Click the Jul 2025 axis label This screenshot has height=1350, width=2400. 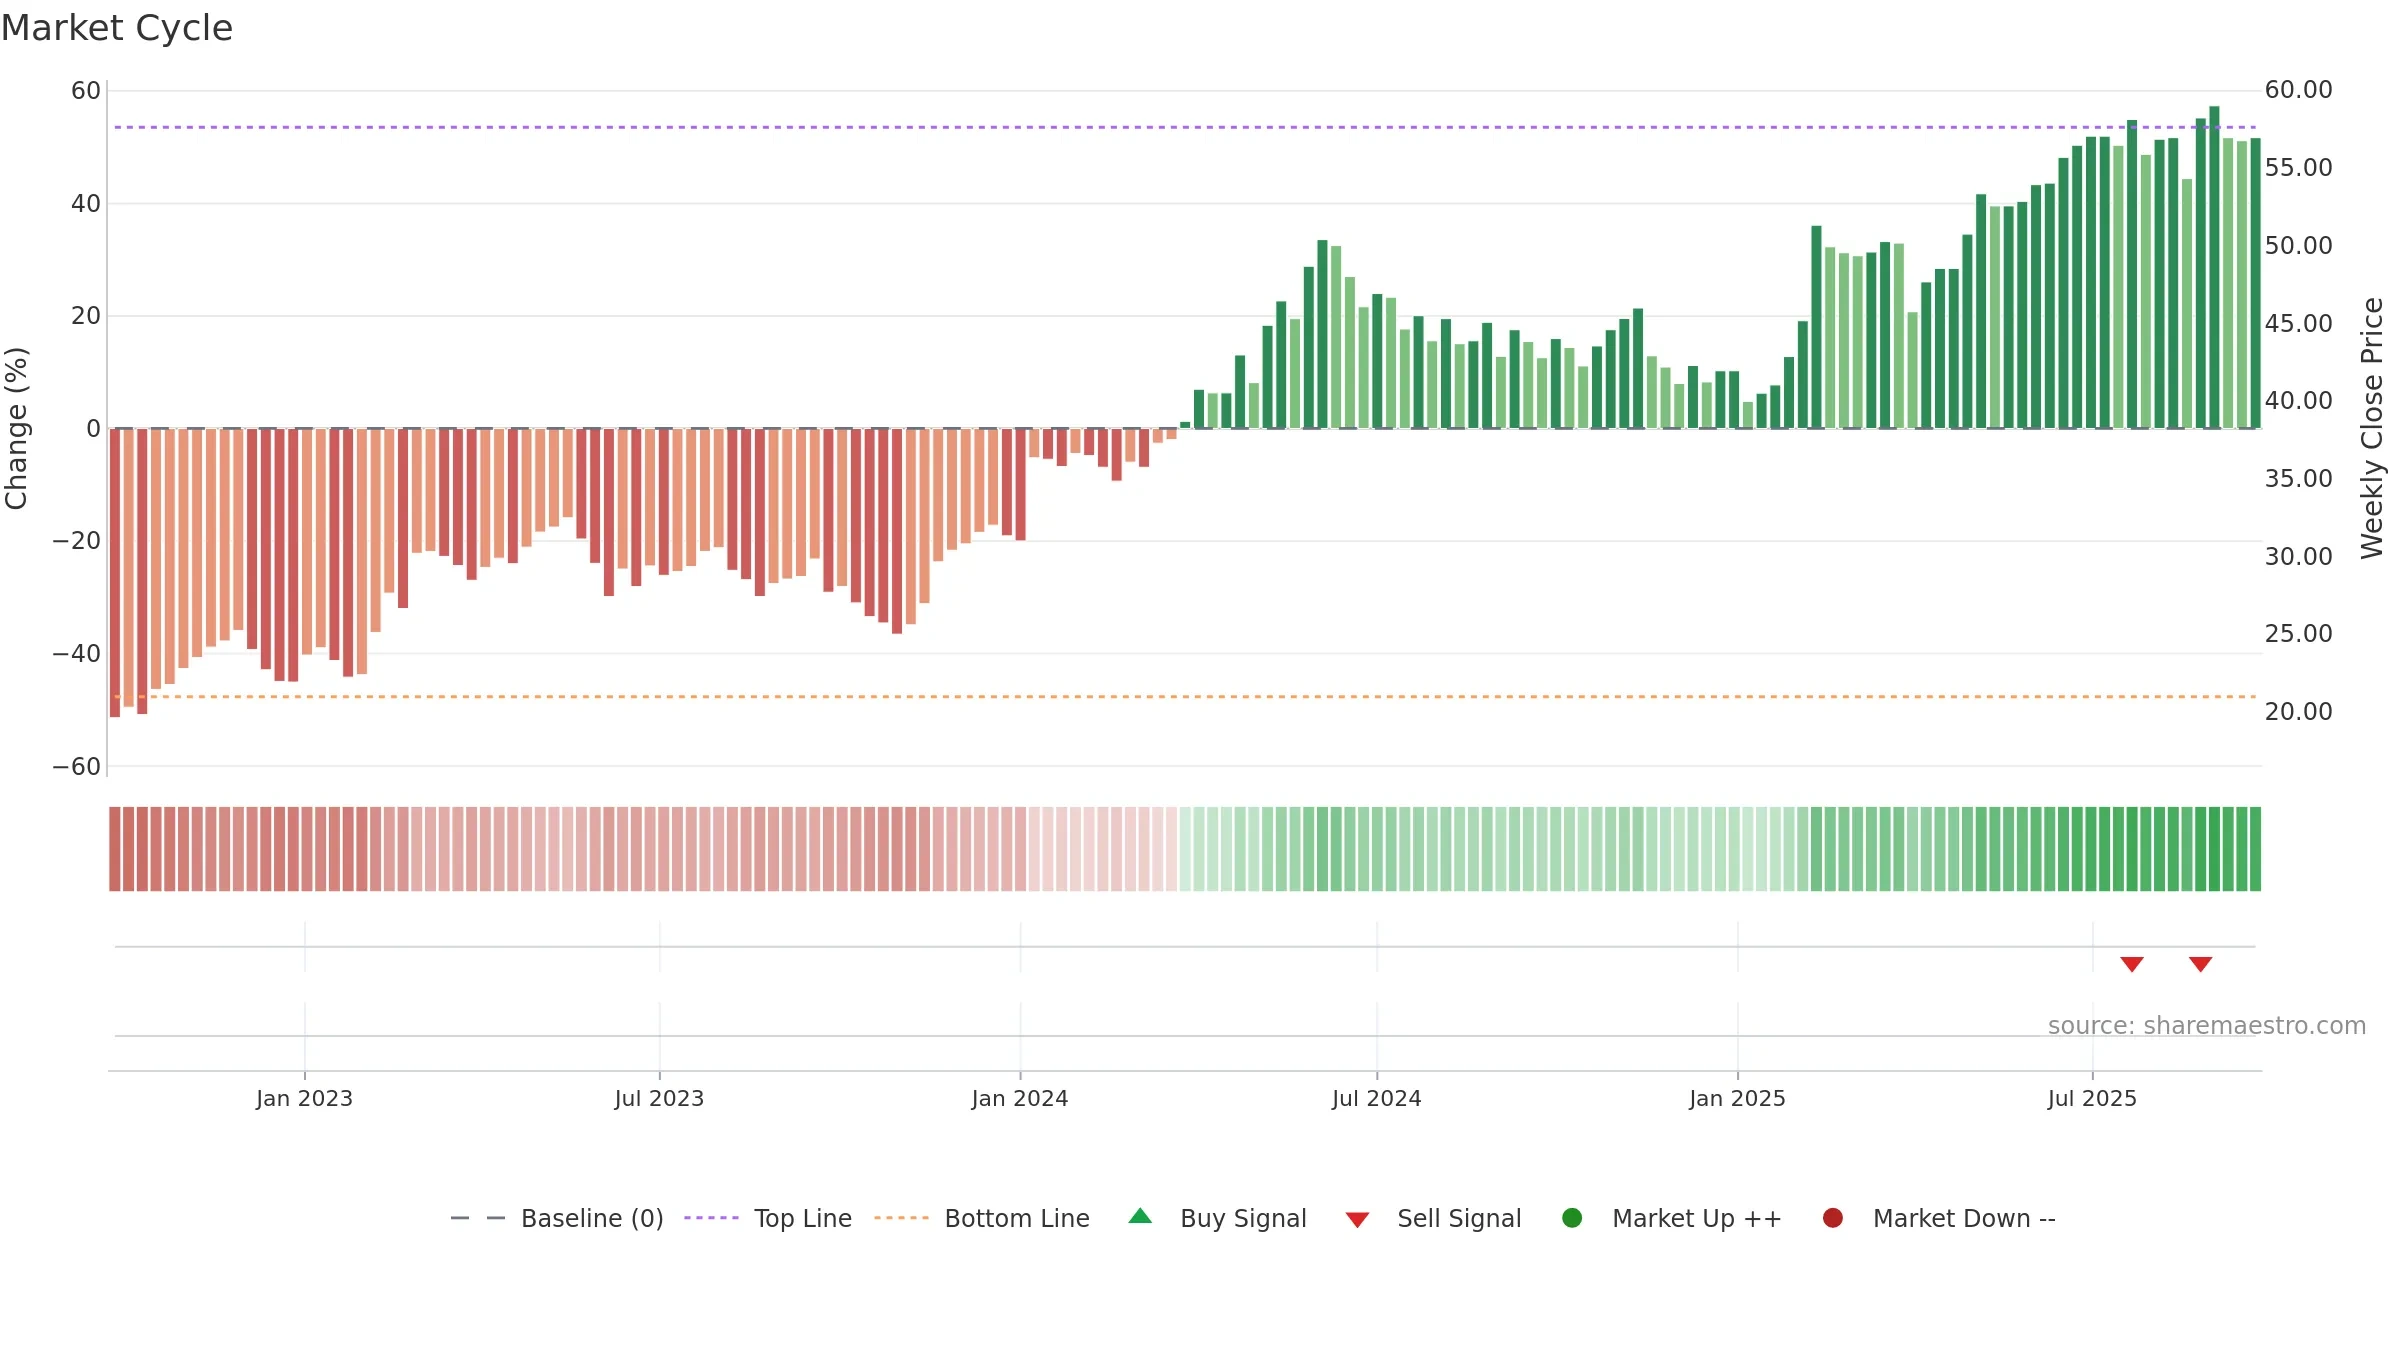pyautogui.click(x=2092, y=1098)
